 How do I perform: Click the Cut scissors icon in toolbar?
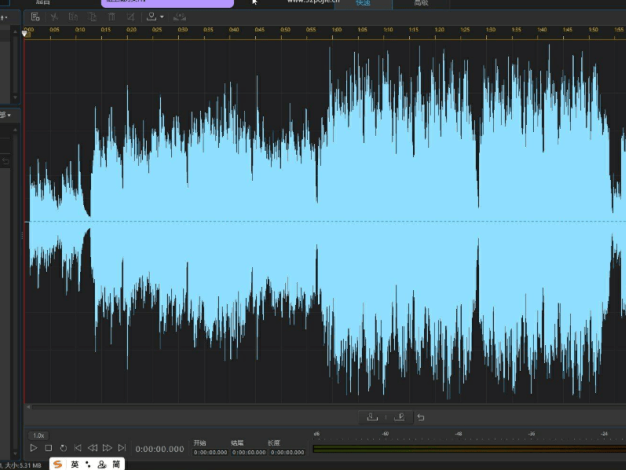[x=55, y=17]
